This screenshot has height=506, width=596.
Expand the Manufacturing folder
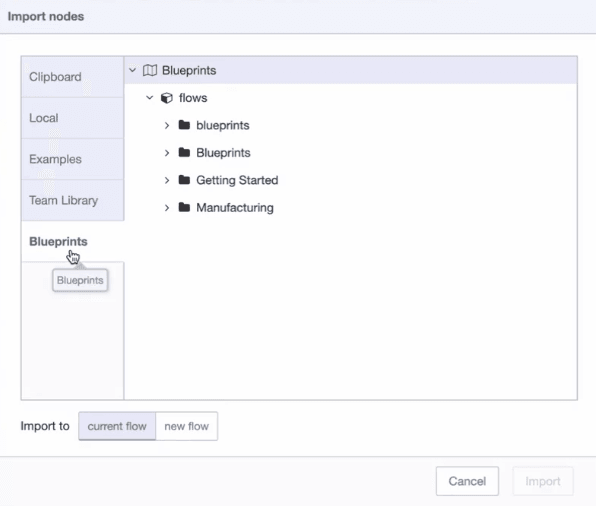point(167,208)
